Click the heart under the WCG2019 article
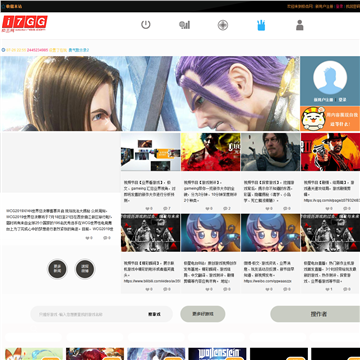Image resolution: width=360 pixels, height=360 pixels. (x=89, y=238)
